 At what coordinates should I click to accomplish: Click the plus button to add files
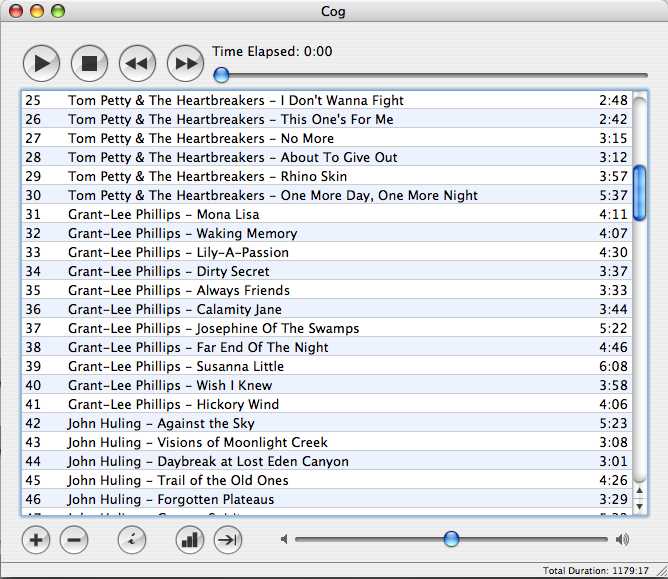tap(36, 540)
